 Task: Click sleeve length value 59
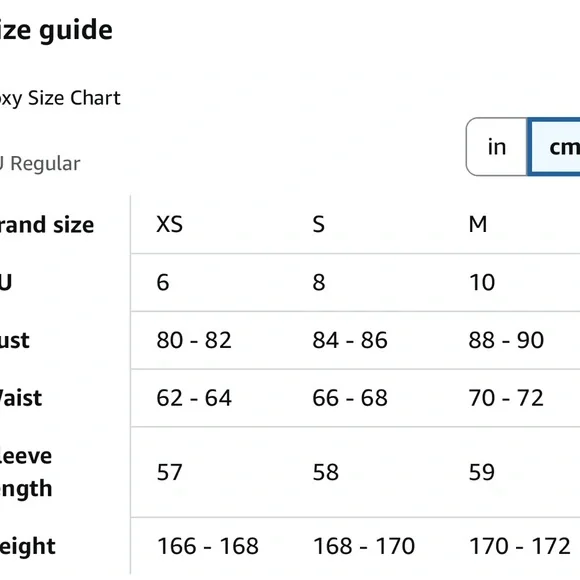482,472
